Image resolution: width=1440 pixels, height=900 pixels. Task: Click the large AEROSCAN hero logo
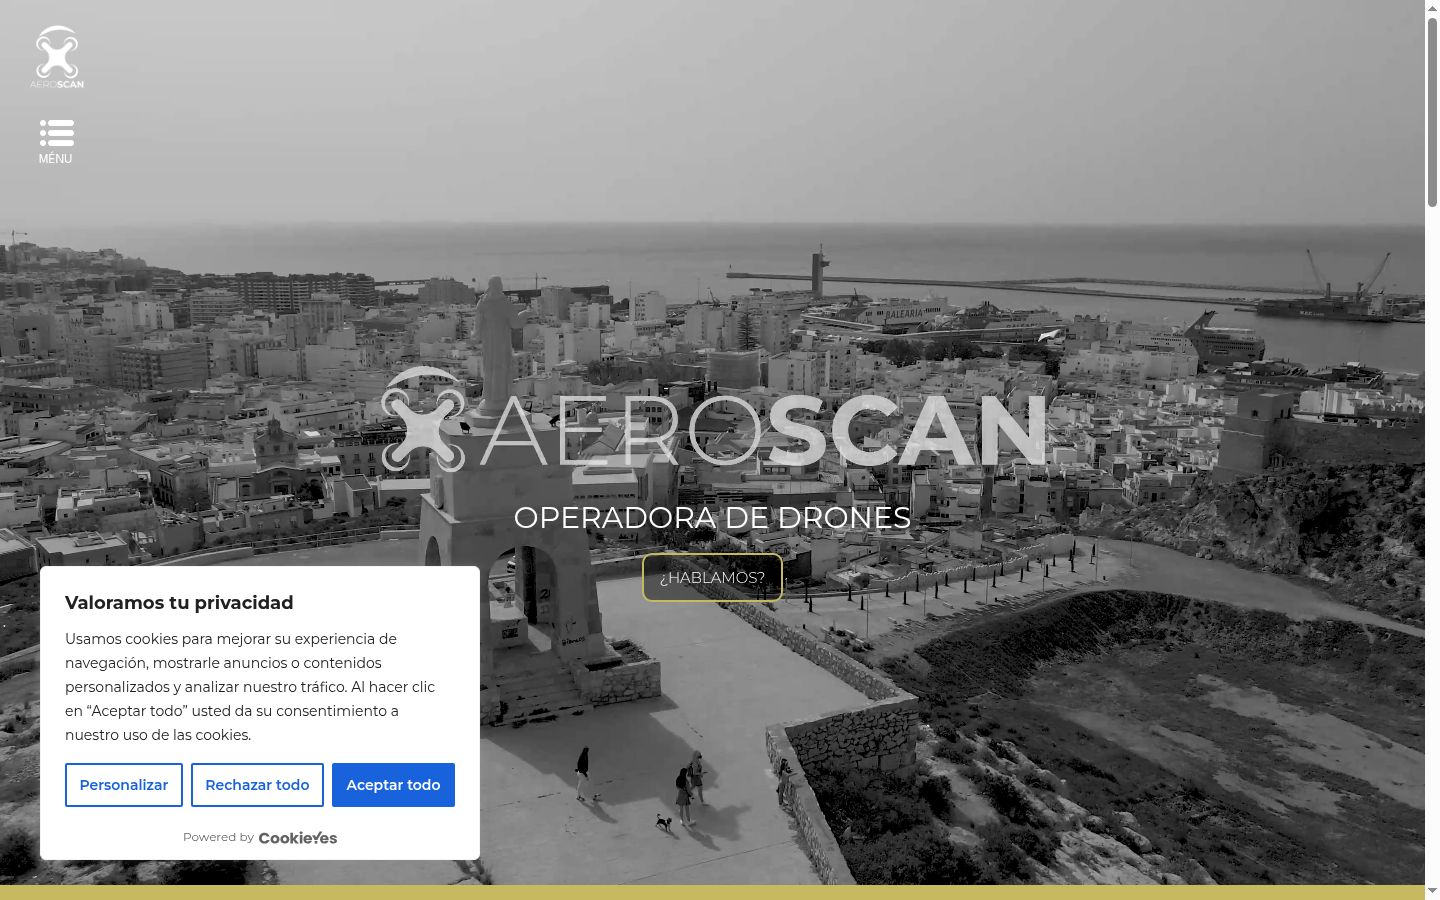click(713, 420)
